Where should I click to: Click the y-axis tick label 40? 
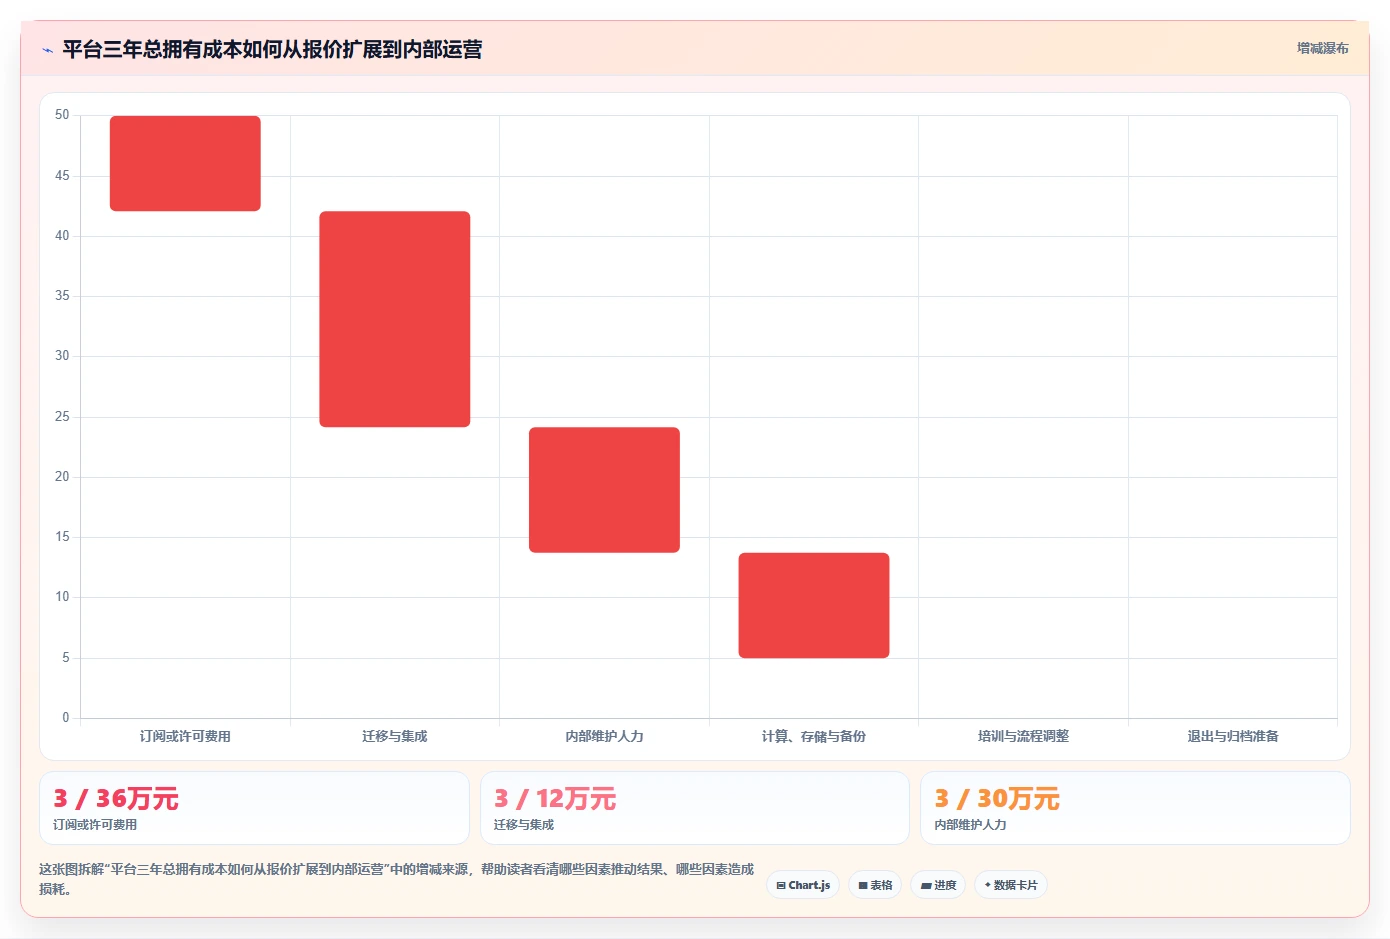click(x=62, y=236)
